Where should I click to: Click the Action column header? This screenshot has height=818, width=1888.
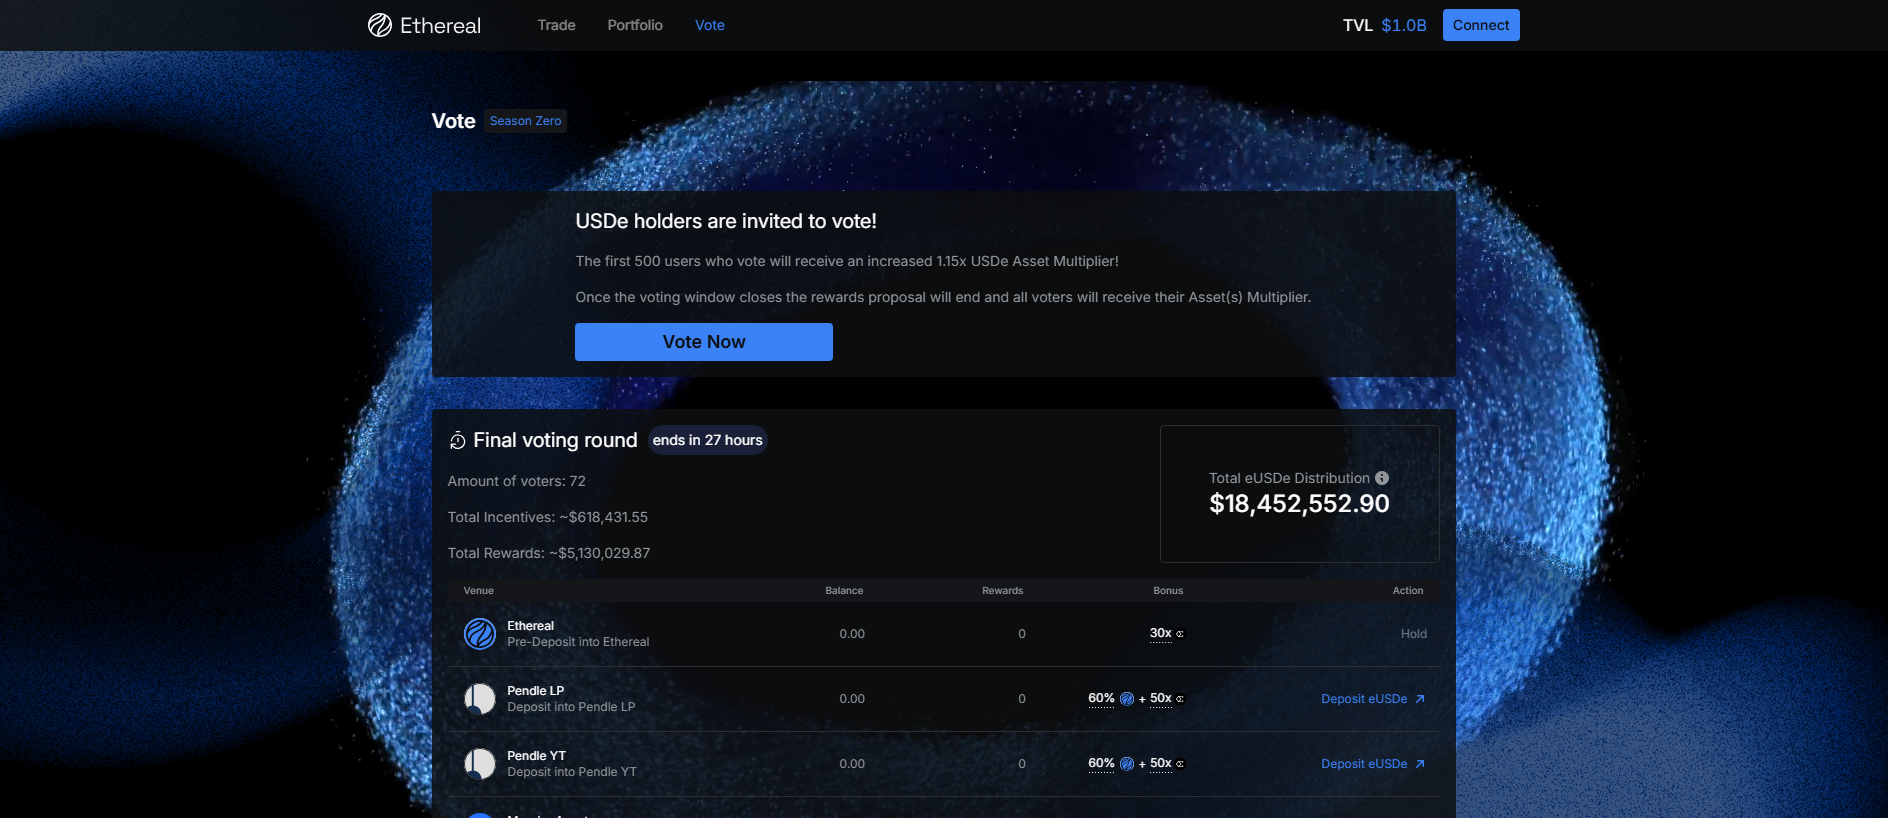pos(1408,591)
